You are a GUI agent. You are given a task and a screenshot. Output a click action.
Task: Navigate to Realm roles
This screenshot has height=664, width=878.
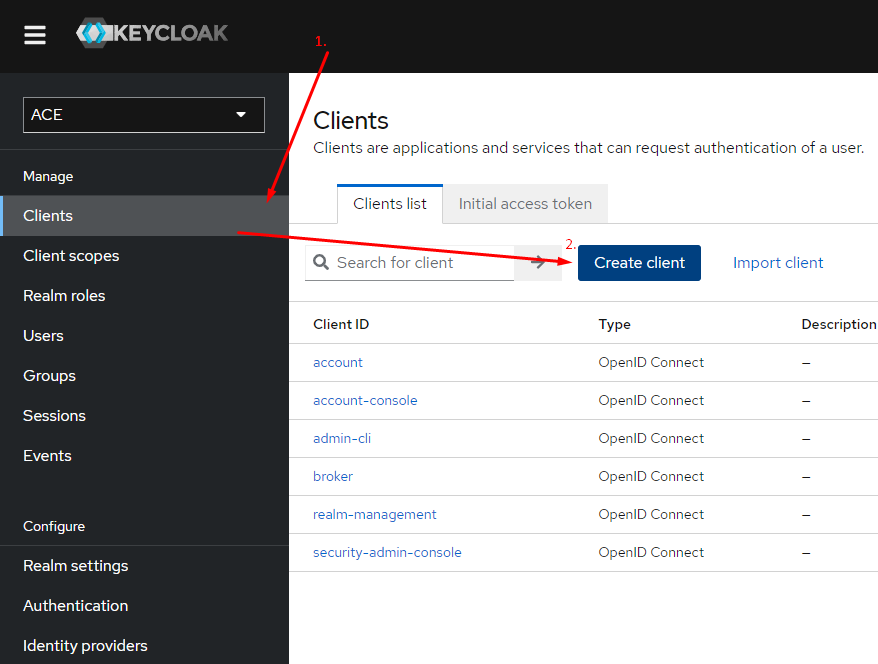[64, 295]
